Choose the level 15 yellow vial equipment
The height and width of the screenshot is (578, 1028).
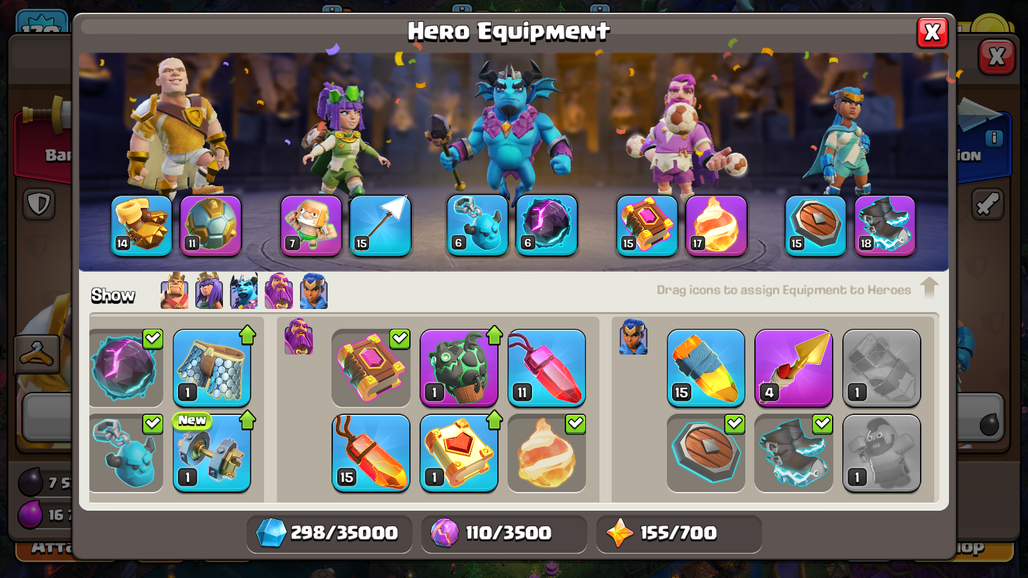click(706, 368)
